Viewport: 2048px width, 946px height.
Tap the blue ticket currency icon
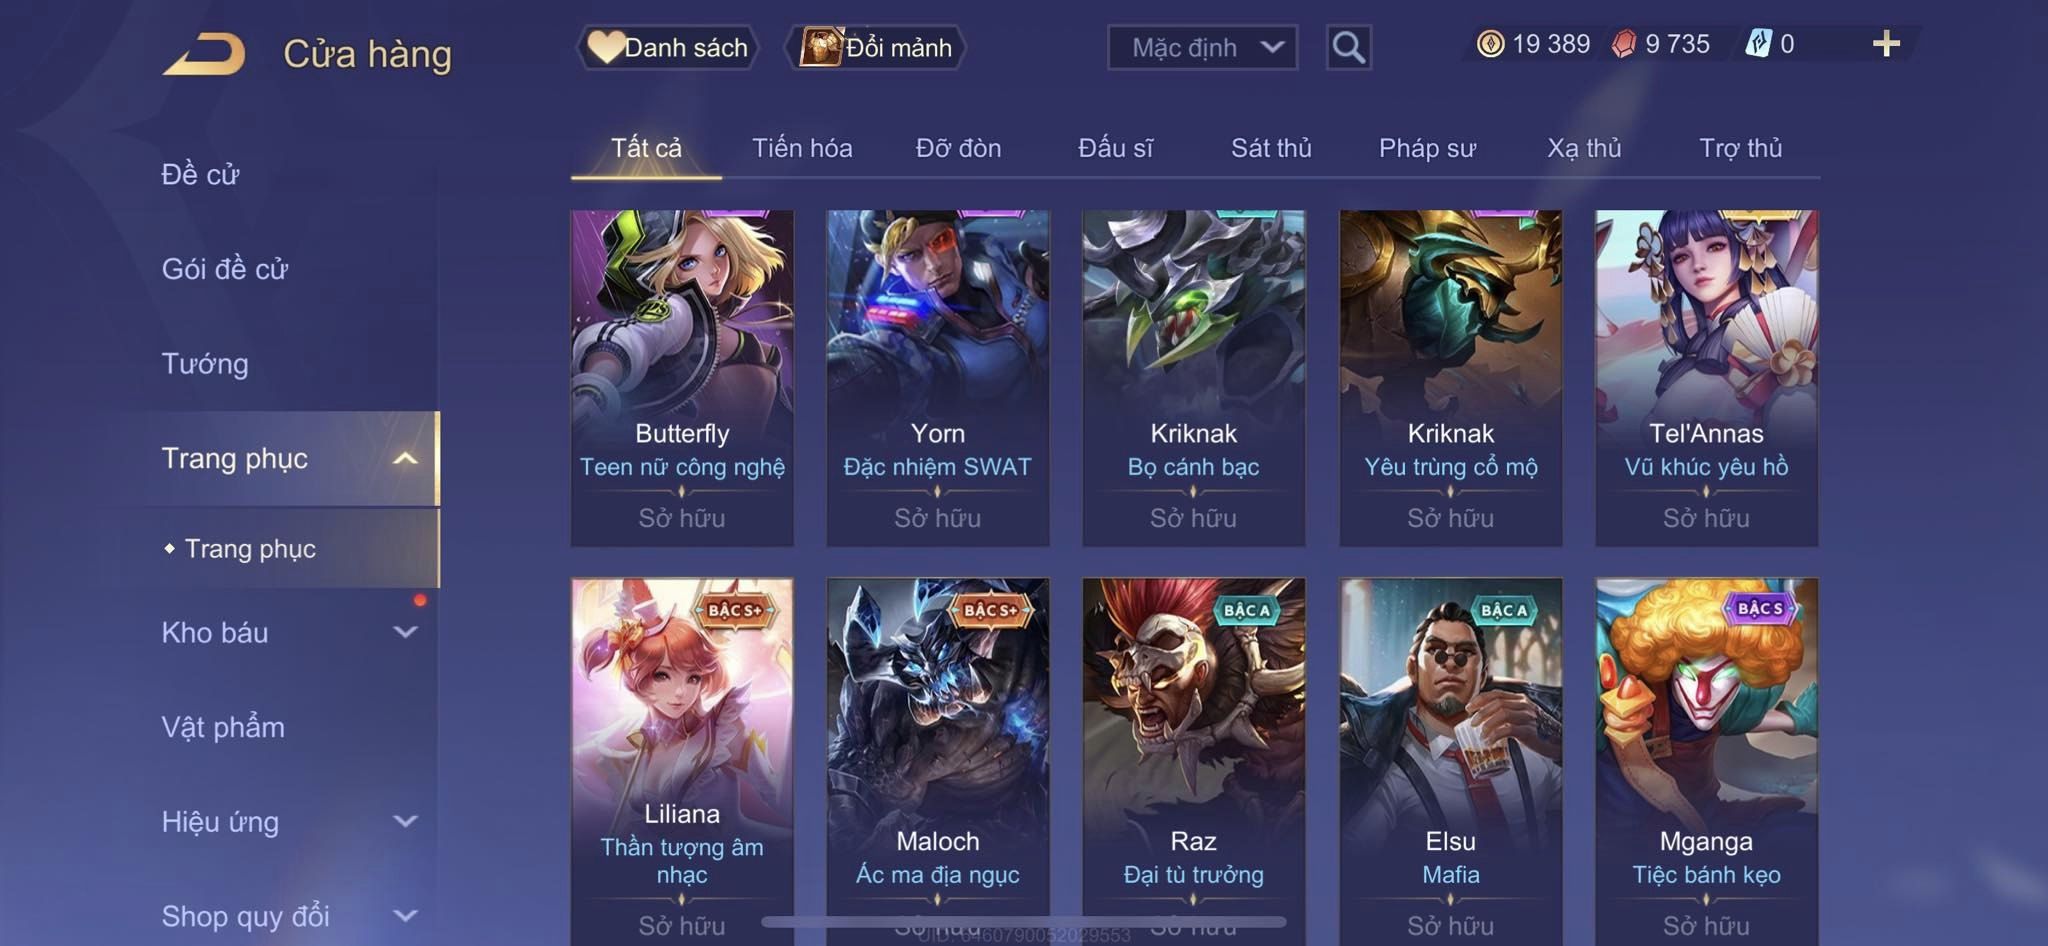pos(1758,44)
